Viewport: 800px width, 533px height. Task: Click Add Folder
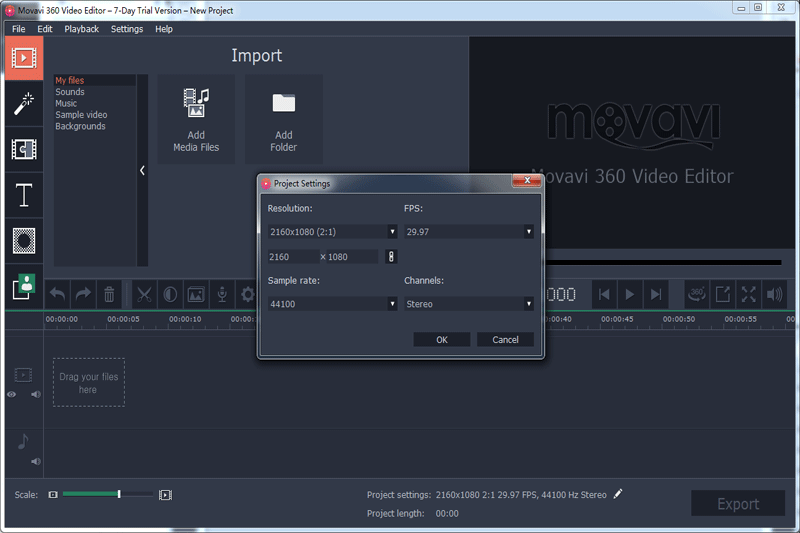[x=284, y=119]
